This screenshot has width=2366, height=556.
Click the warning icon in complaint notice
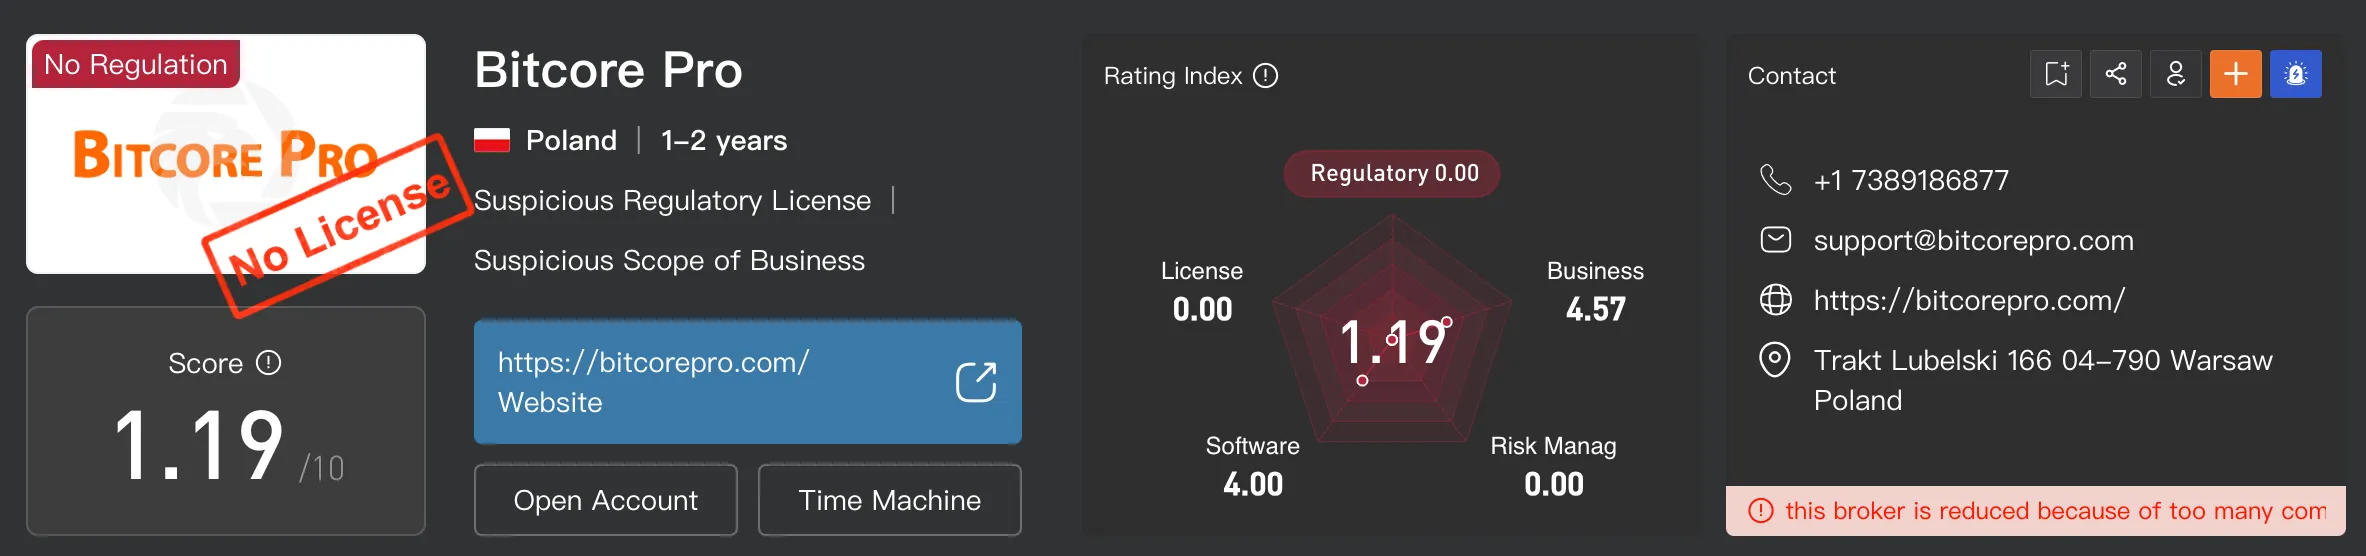tap(1760, 511)
